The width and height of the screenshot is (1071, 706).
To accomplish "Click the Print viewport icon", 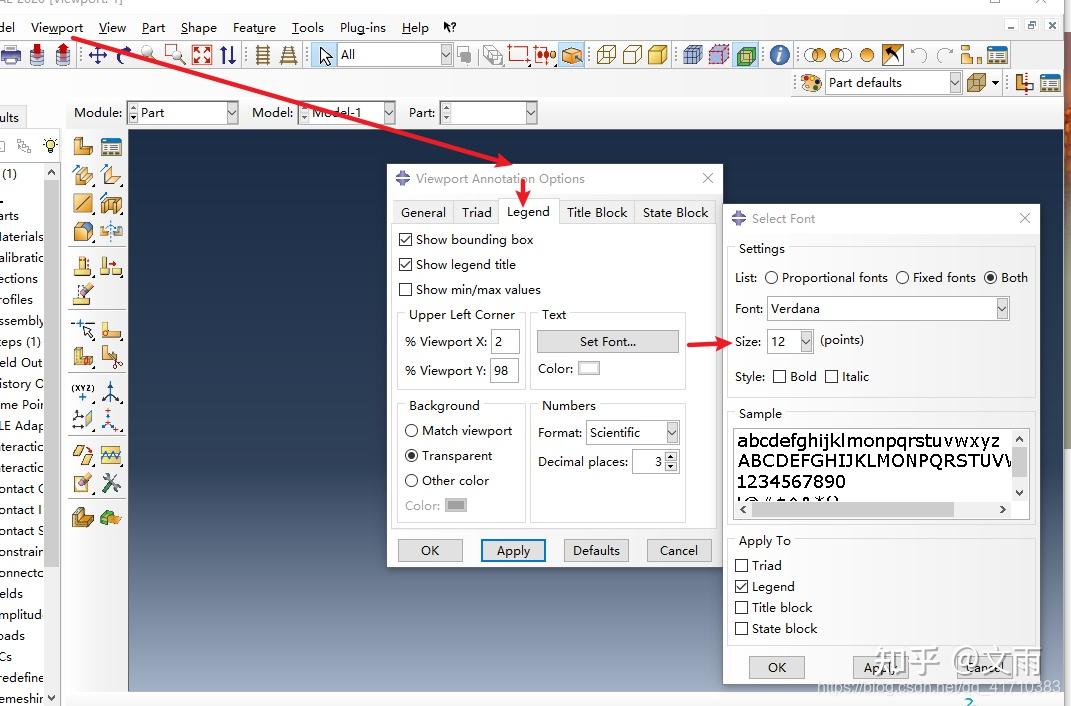I will pos(12,55).
